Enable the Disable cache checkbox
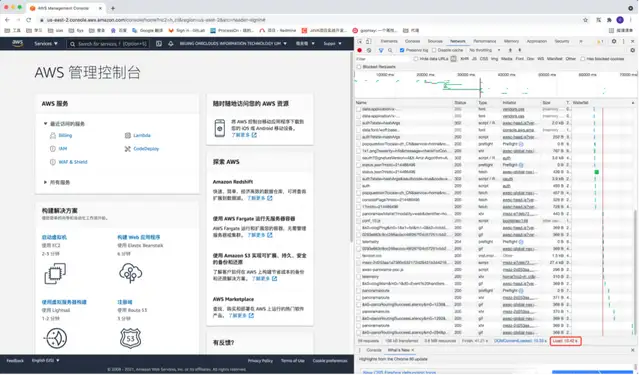640x375 pixels. click(x=434, y=50)
